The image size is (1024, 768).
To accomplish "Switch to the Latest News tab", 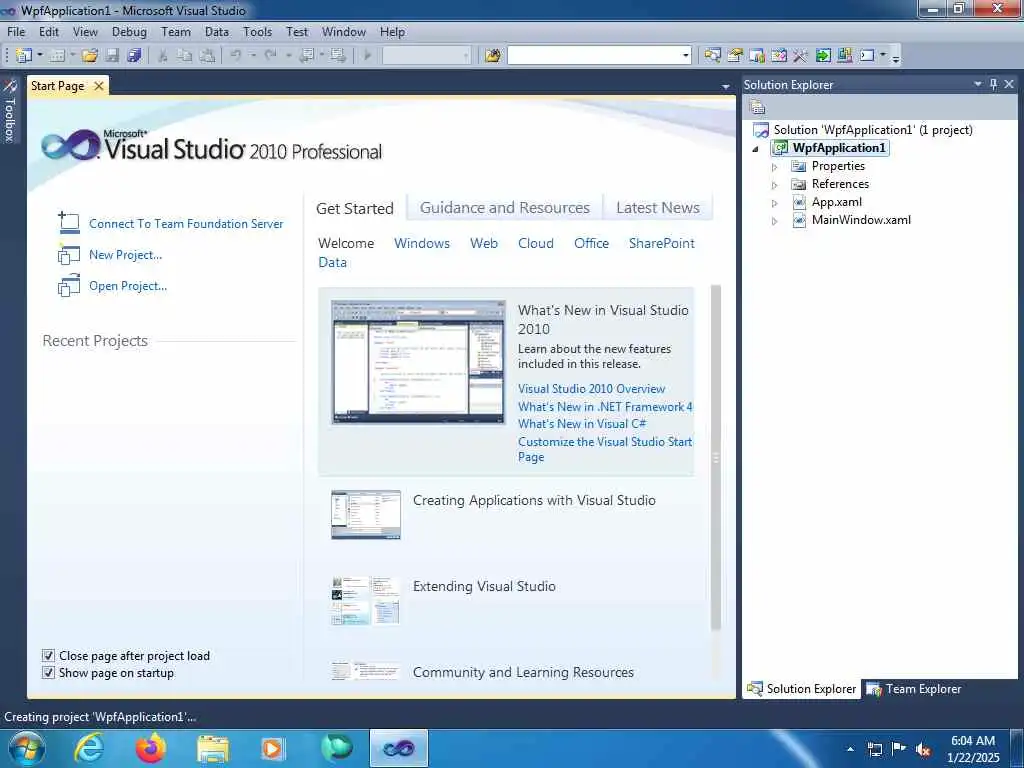I will (658, 208).
